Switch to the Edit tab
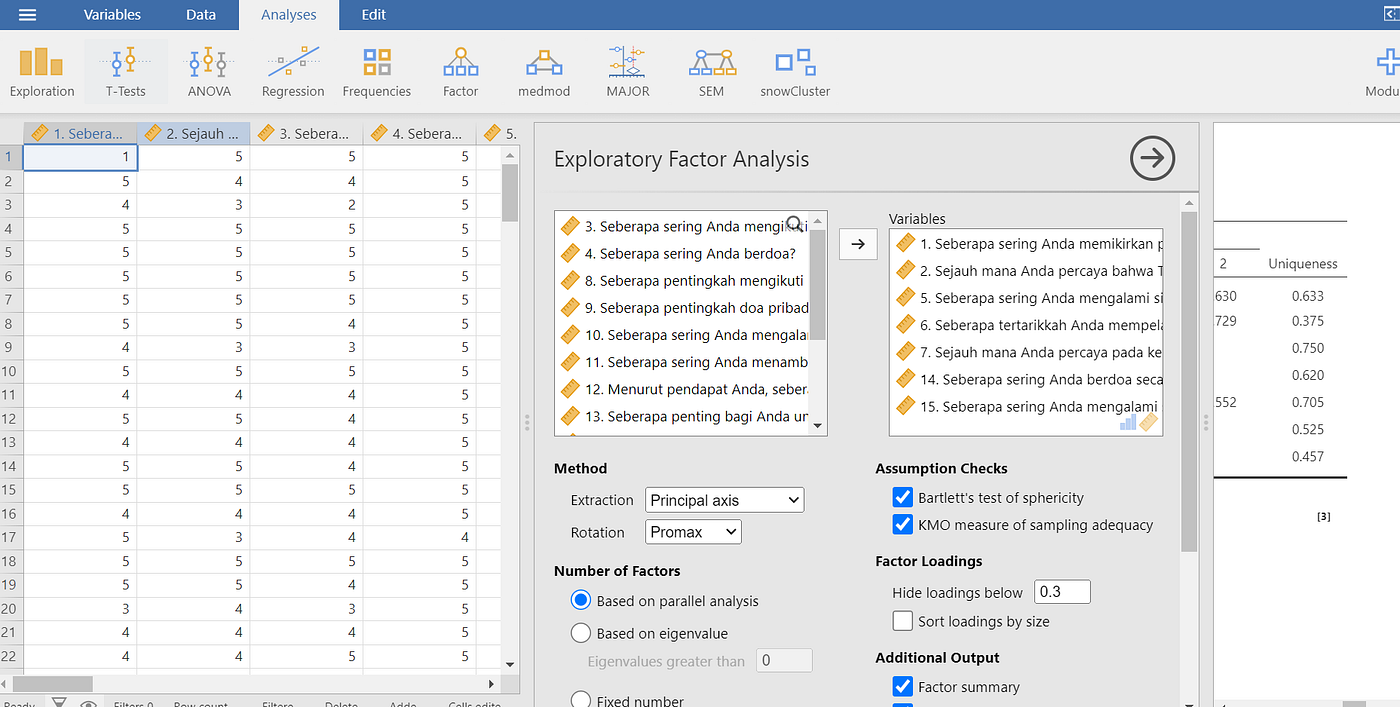This screenshot has width=1400, height=707. (373, 14)
